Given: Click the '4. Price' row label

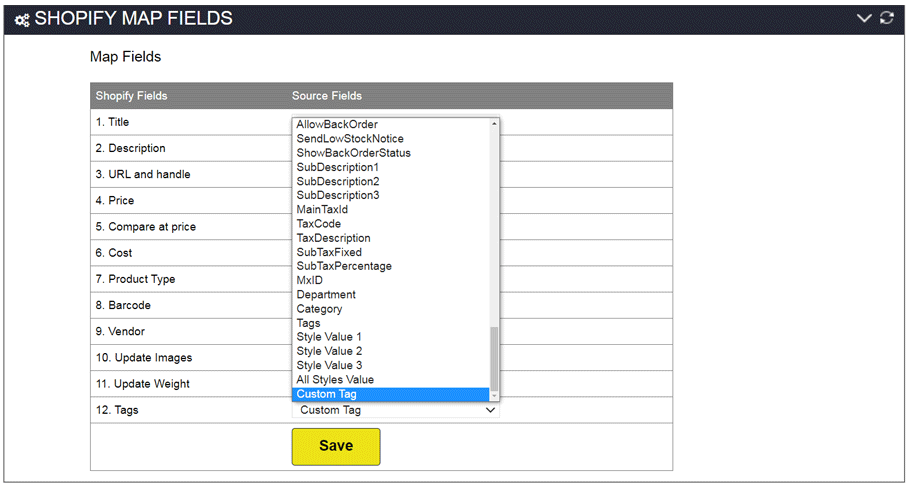Looking at the screenshot, I should point(115,200).
